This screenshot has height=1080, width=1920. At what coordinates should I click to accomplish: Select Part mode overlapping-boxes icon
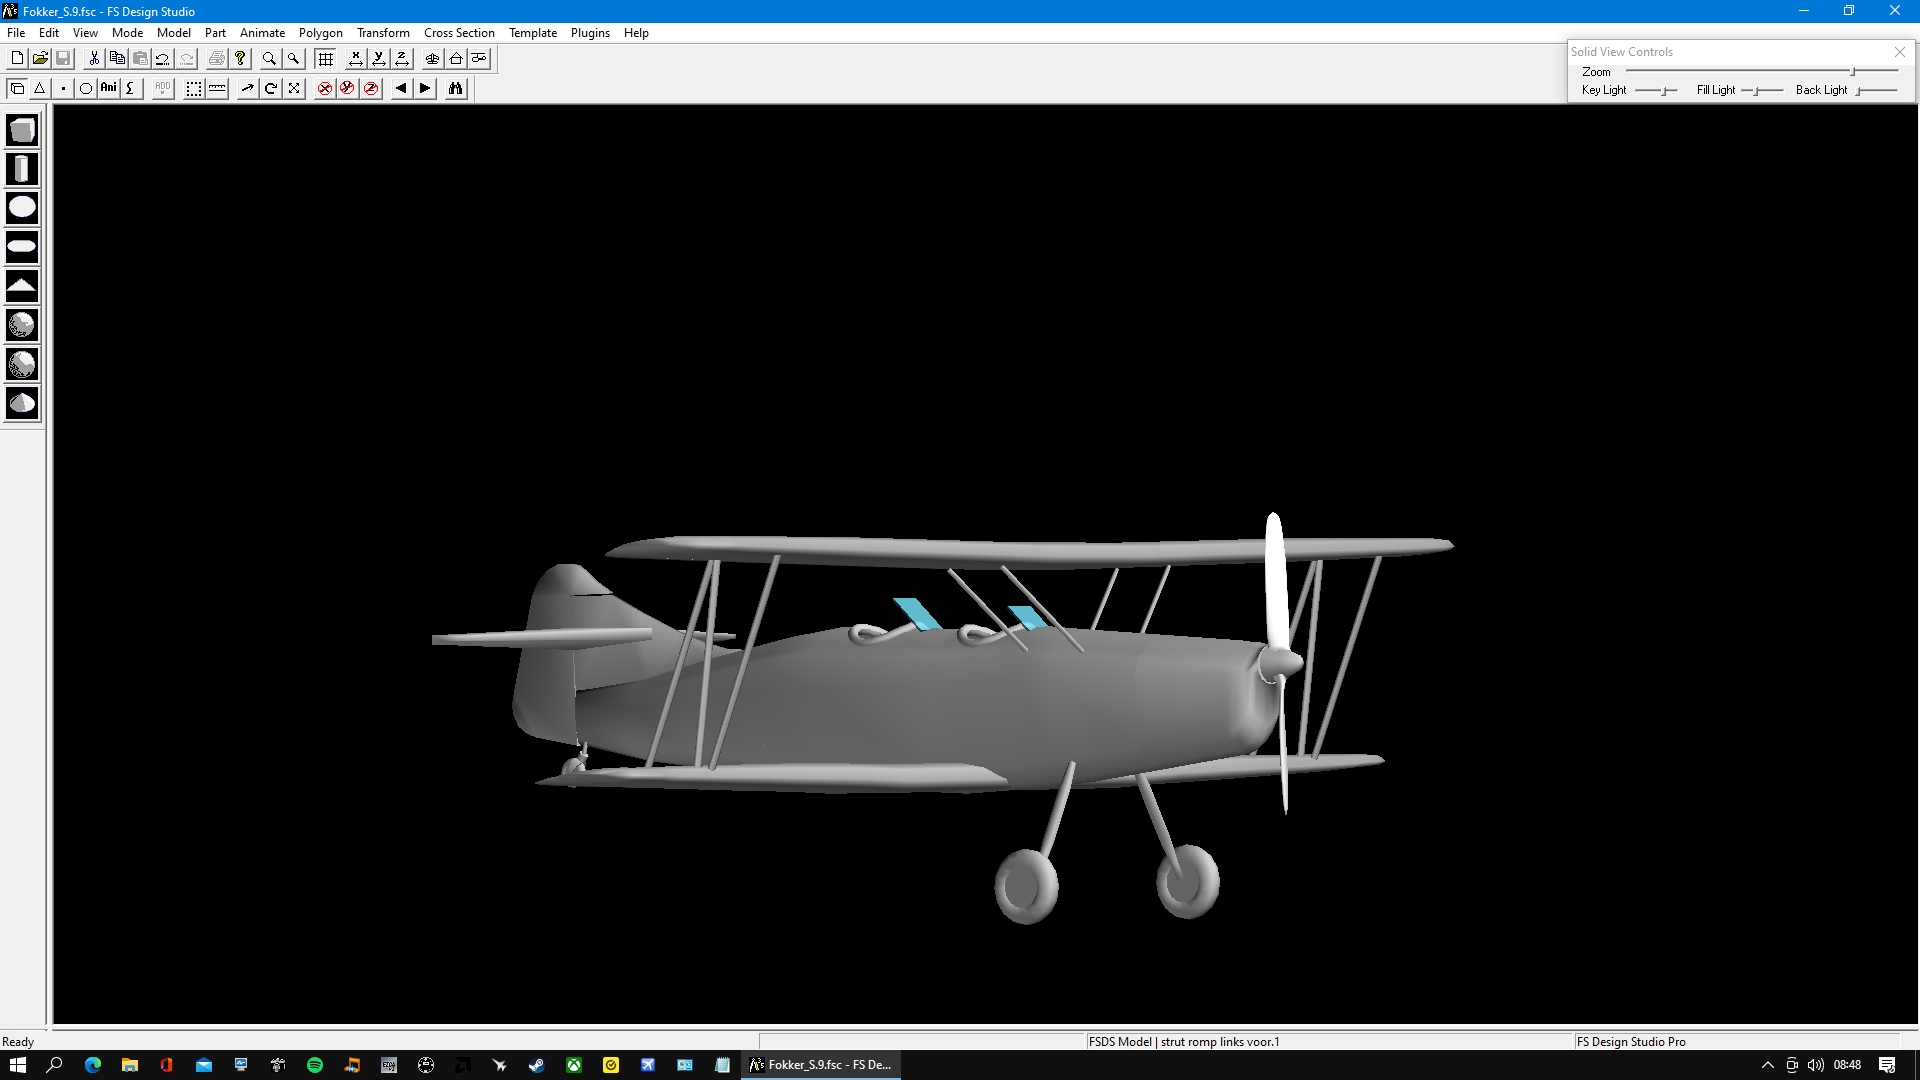(x=17, y=89)
